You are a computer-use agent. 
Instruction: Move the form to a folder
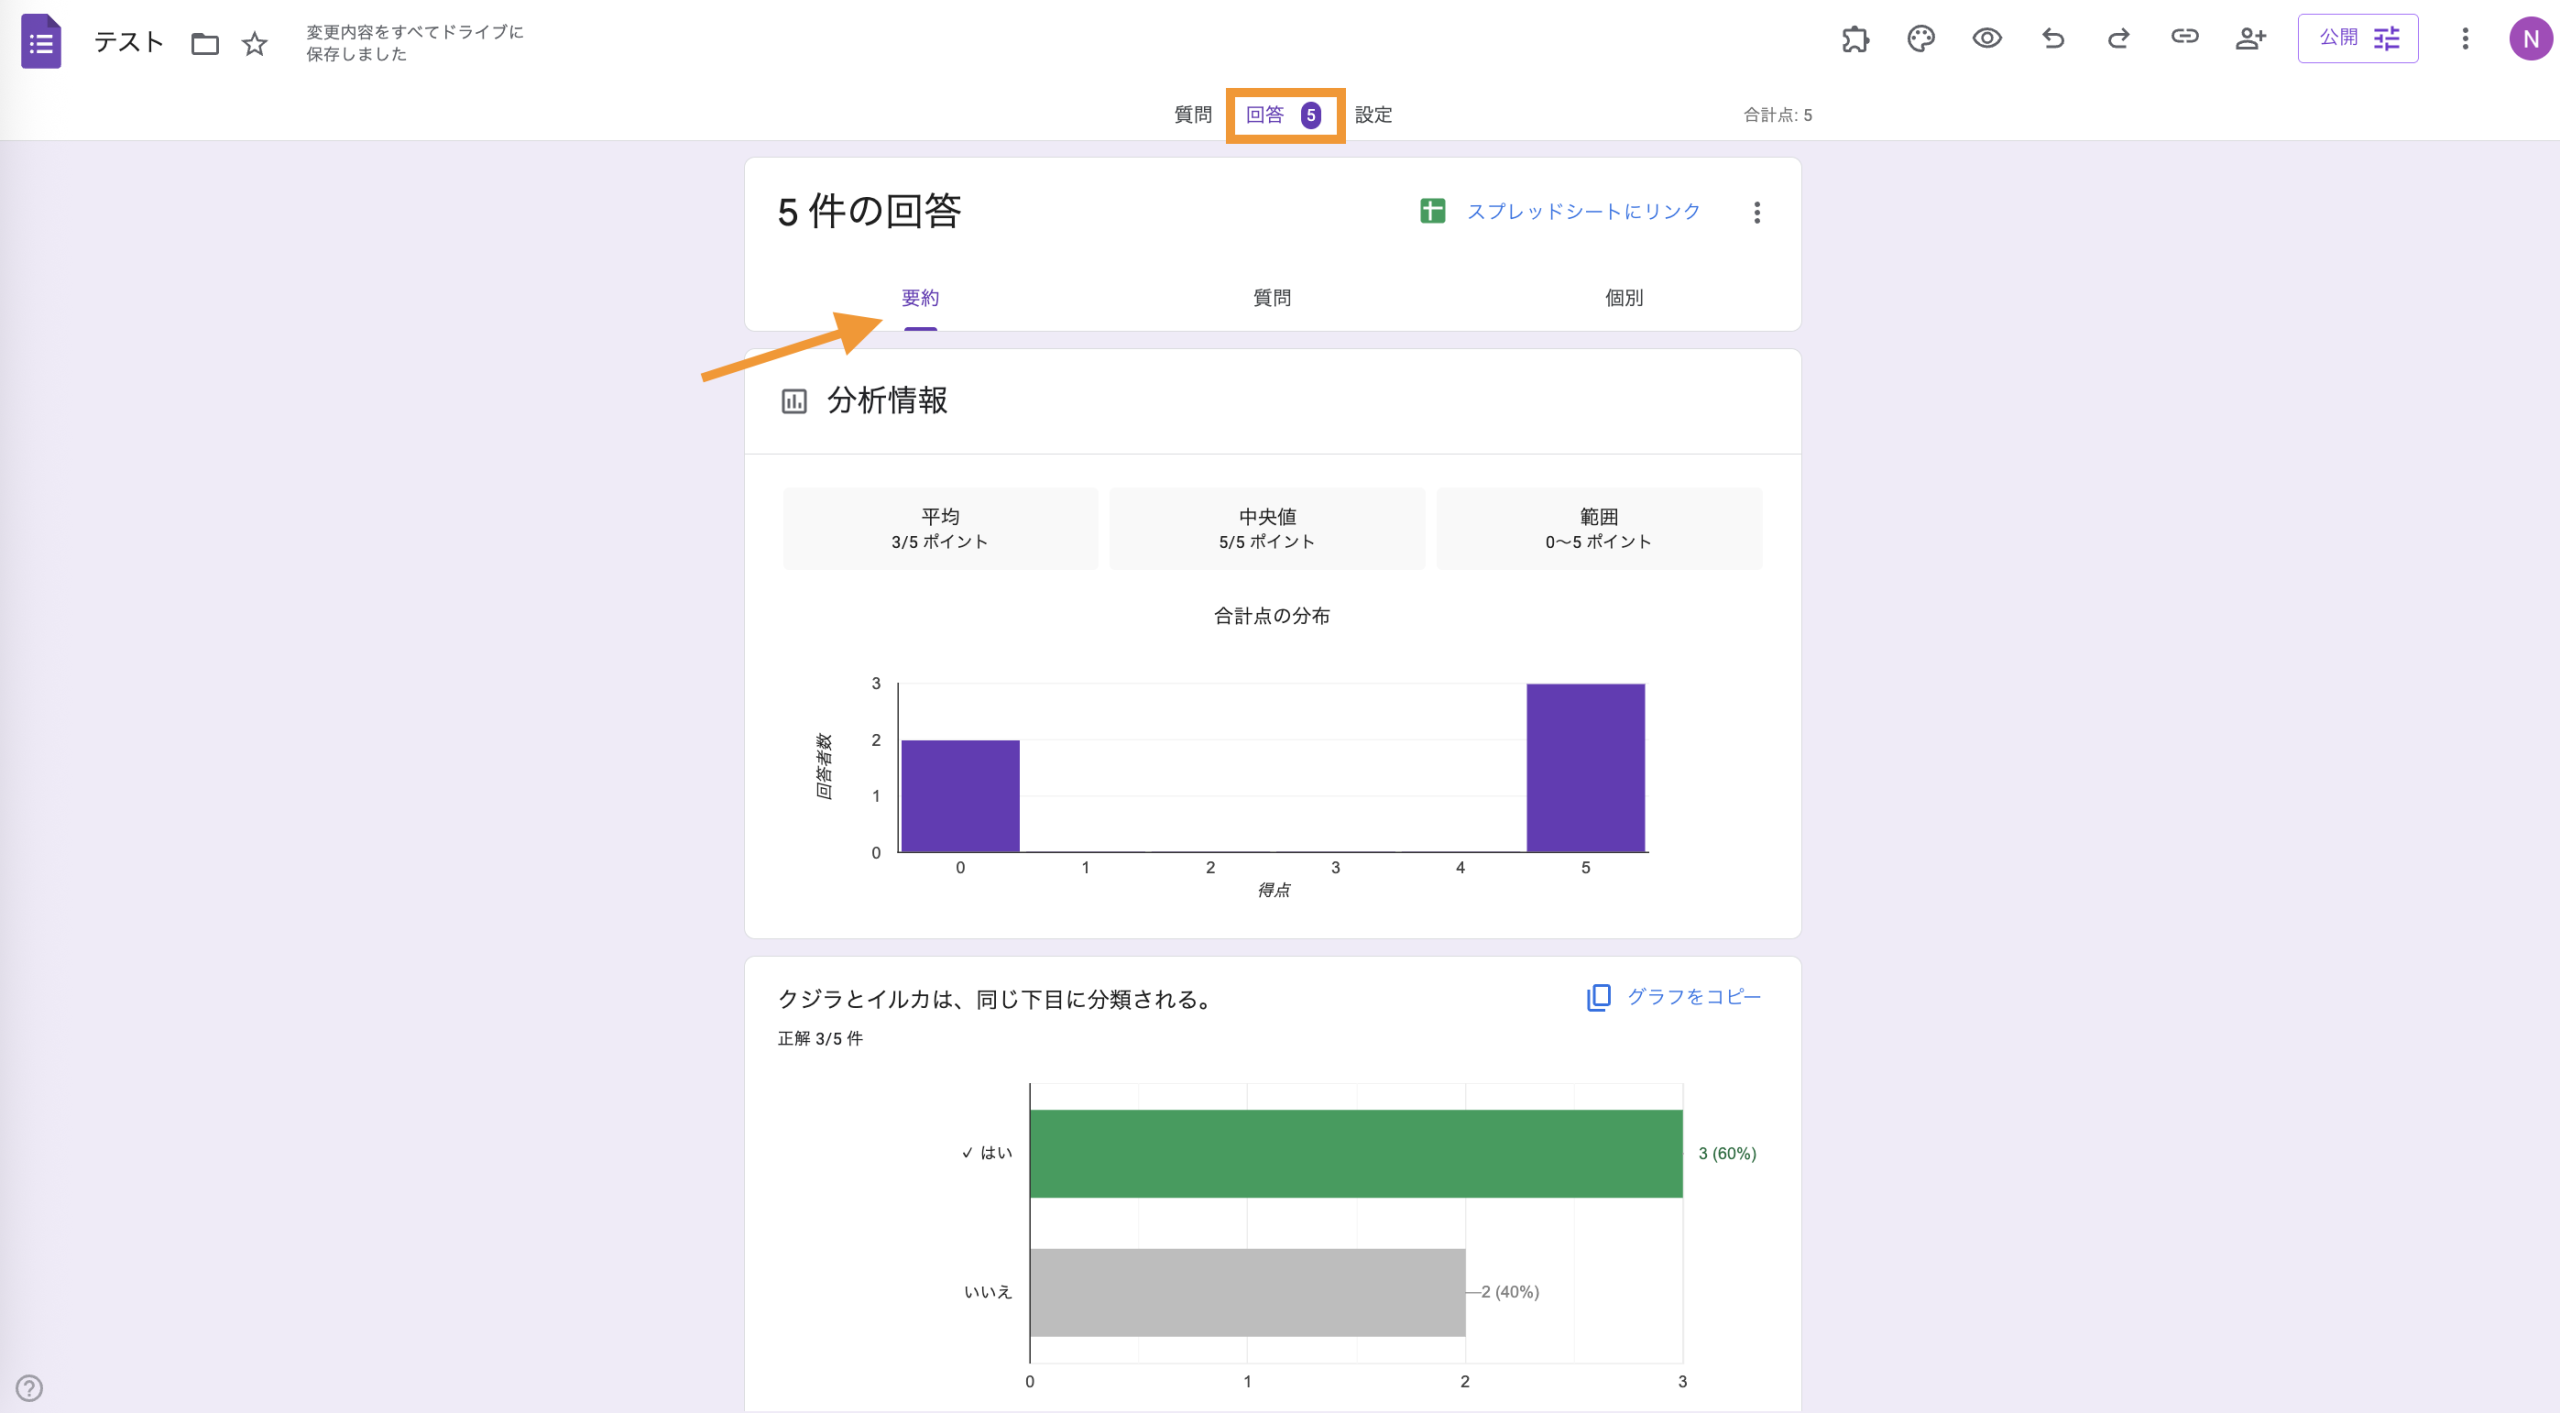click(205, 44)
